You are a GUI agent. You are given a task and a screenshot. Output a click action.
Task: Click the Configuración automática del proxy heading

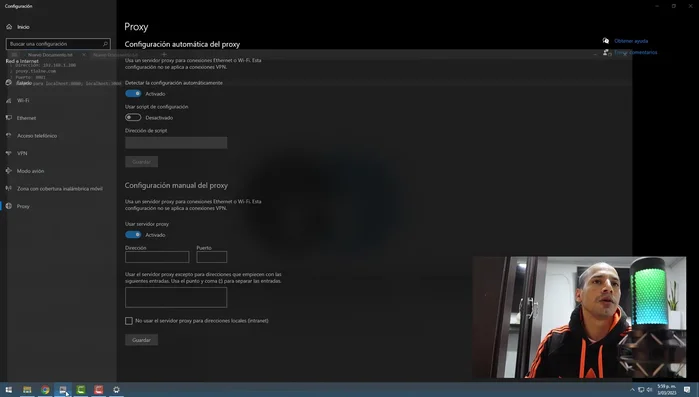[x=182, y=44]
